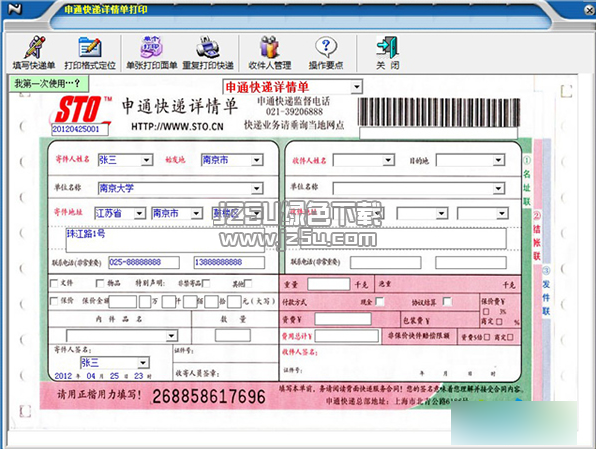596x449 pixels.
Task: Click the 费用总计 total cost field
Action: tap(347, 336)
